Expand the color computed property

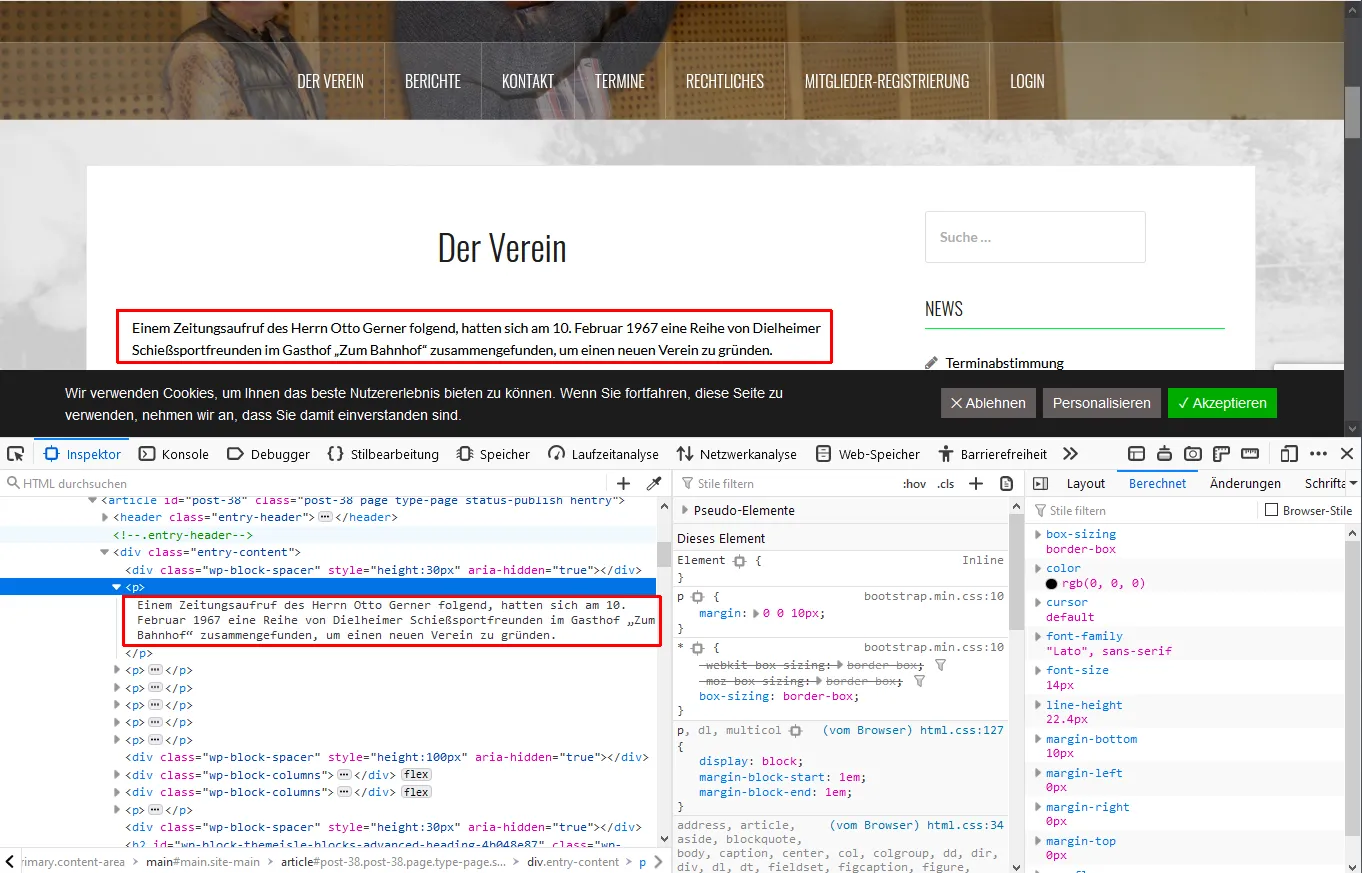coord(1038,568)
